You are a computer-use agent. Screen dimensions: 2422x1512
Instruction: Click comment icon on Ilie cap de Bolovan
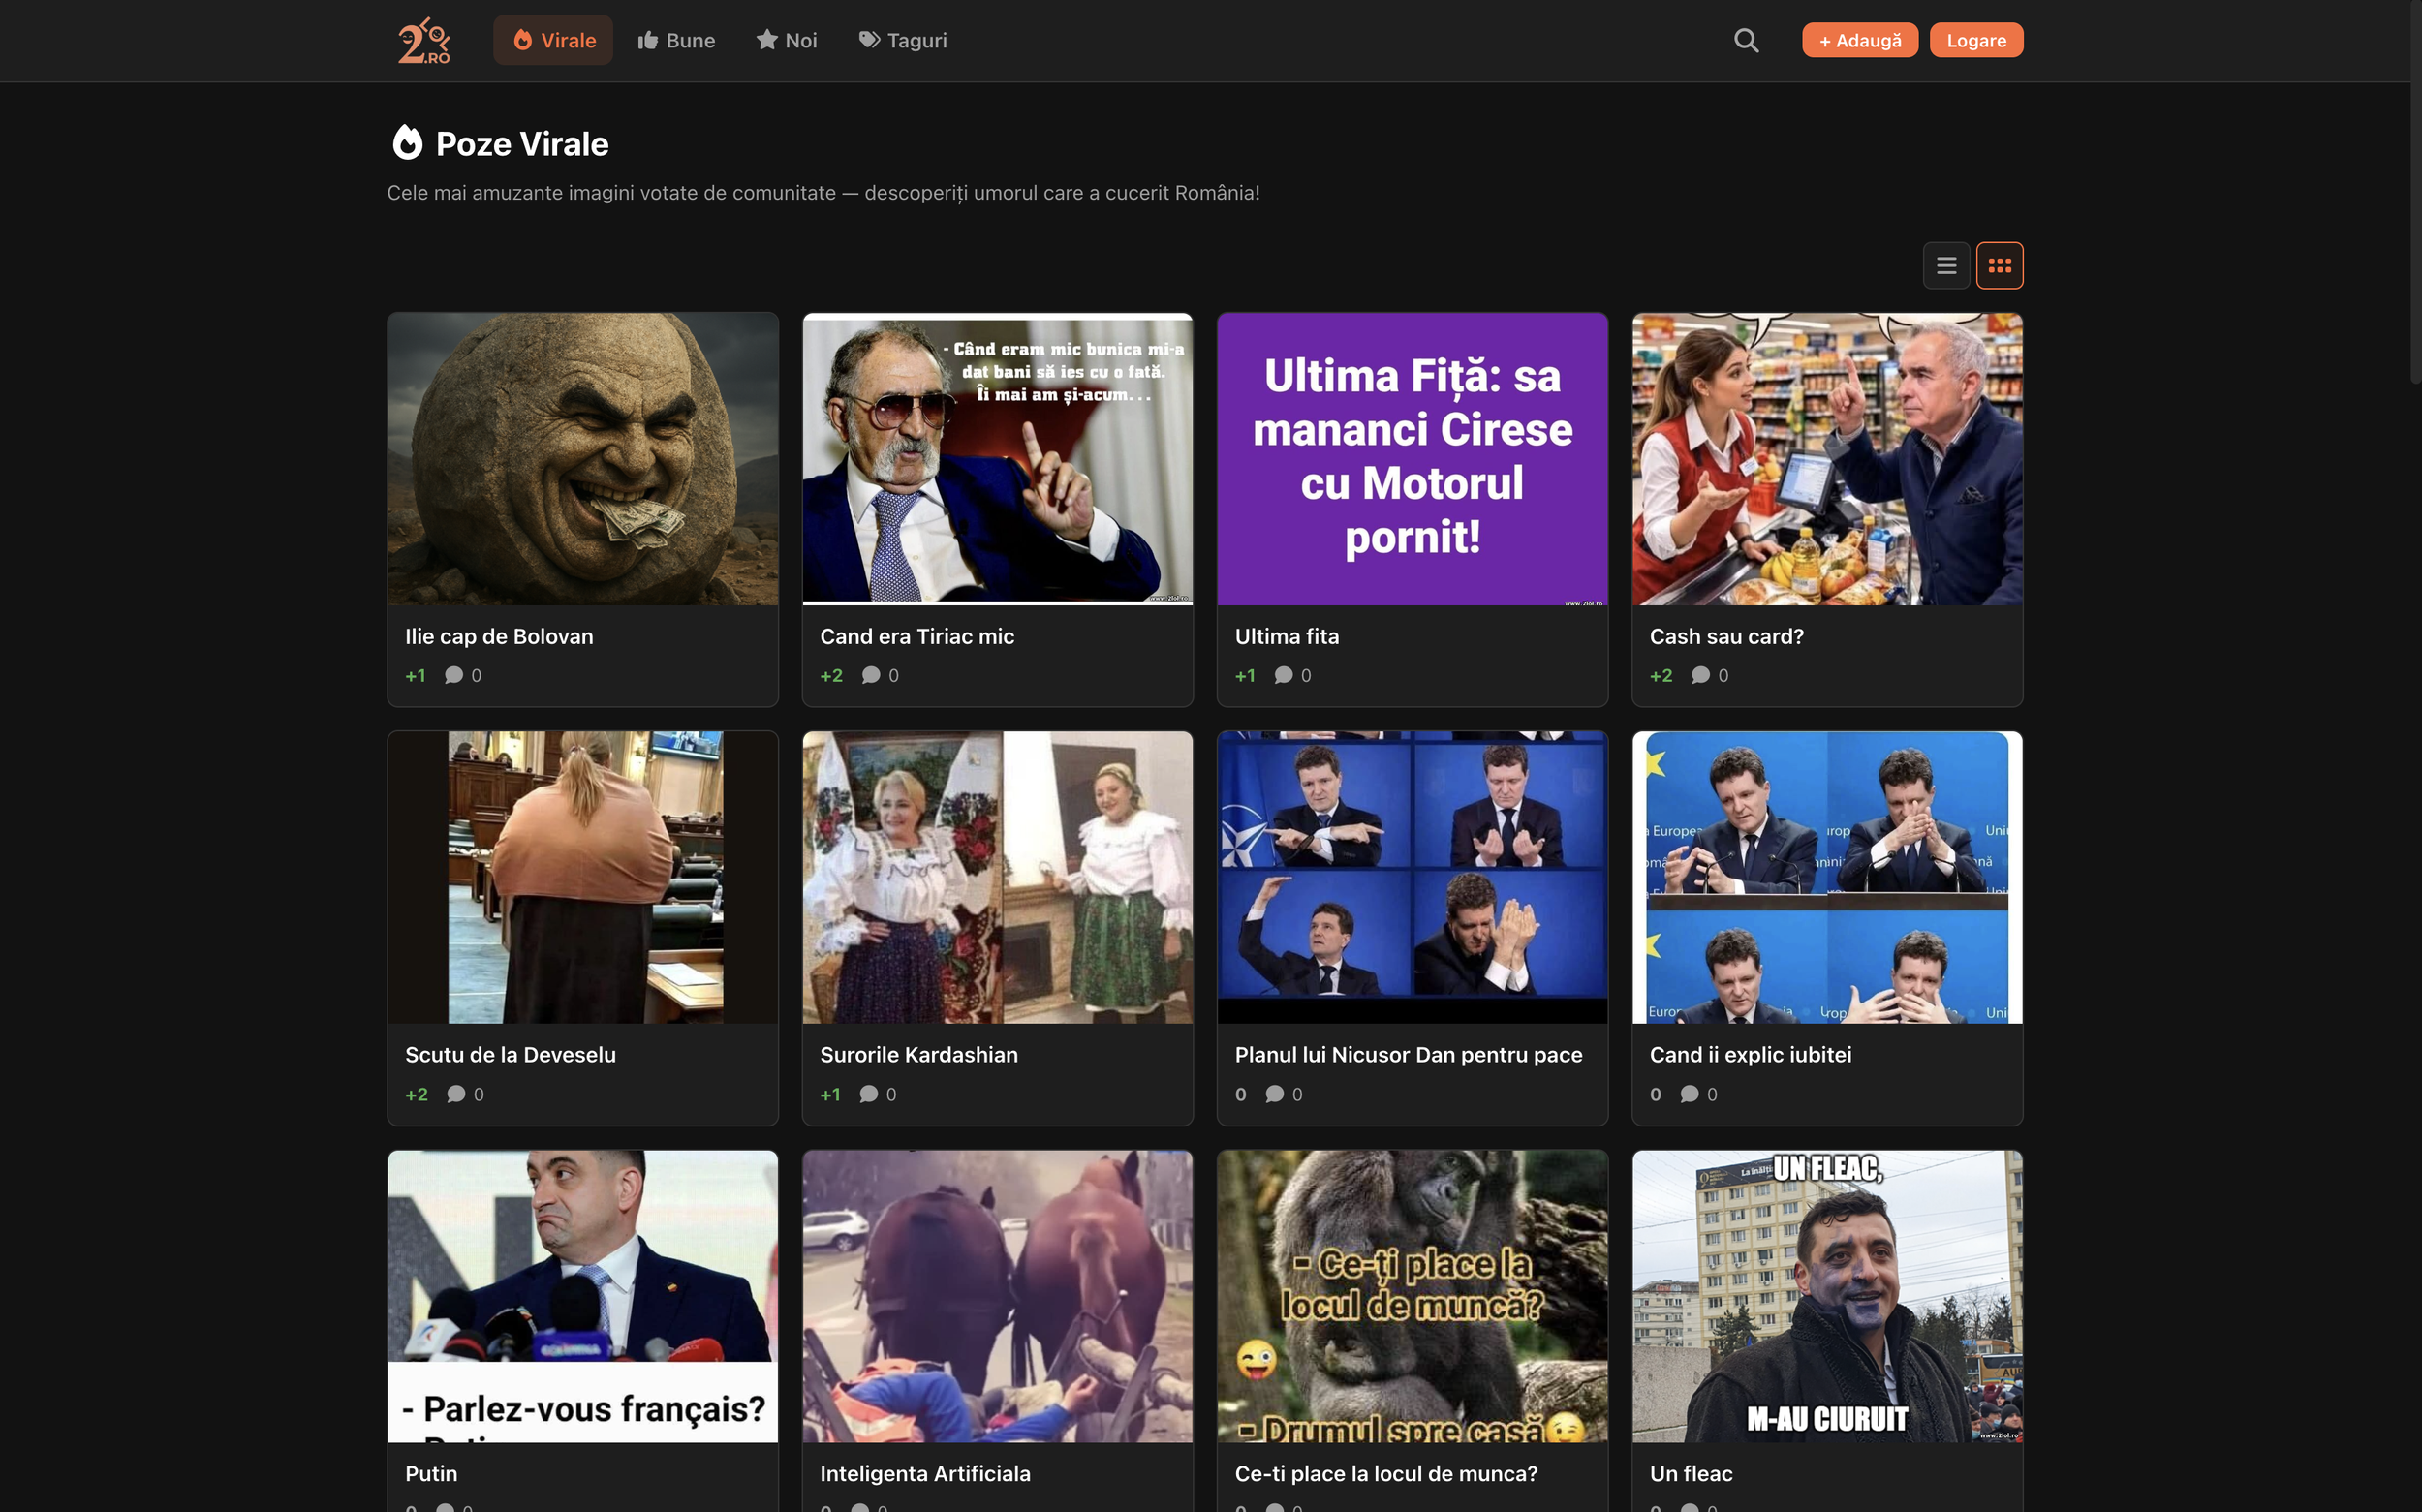(454, 675)
